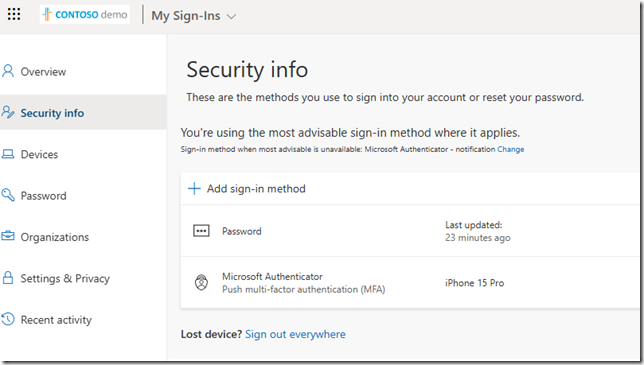Screen dimensions: 644x365
Task: Click the 'Lost device?' text
Action: pyautogui.click(x=212, y=334)
